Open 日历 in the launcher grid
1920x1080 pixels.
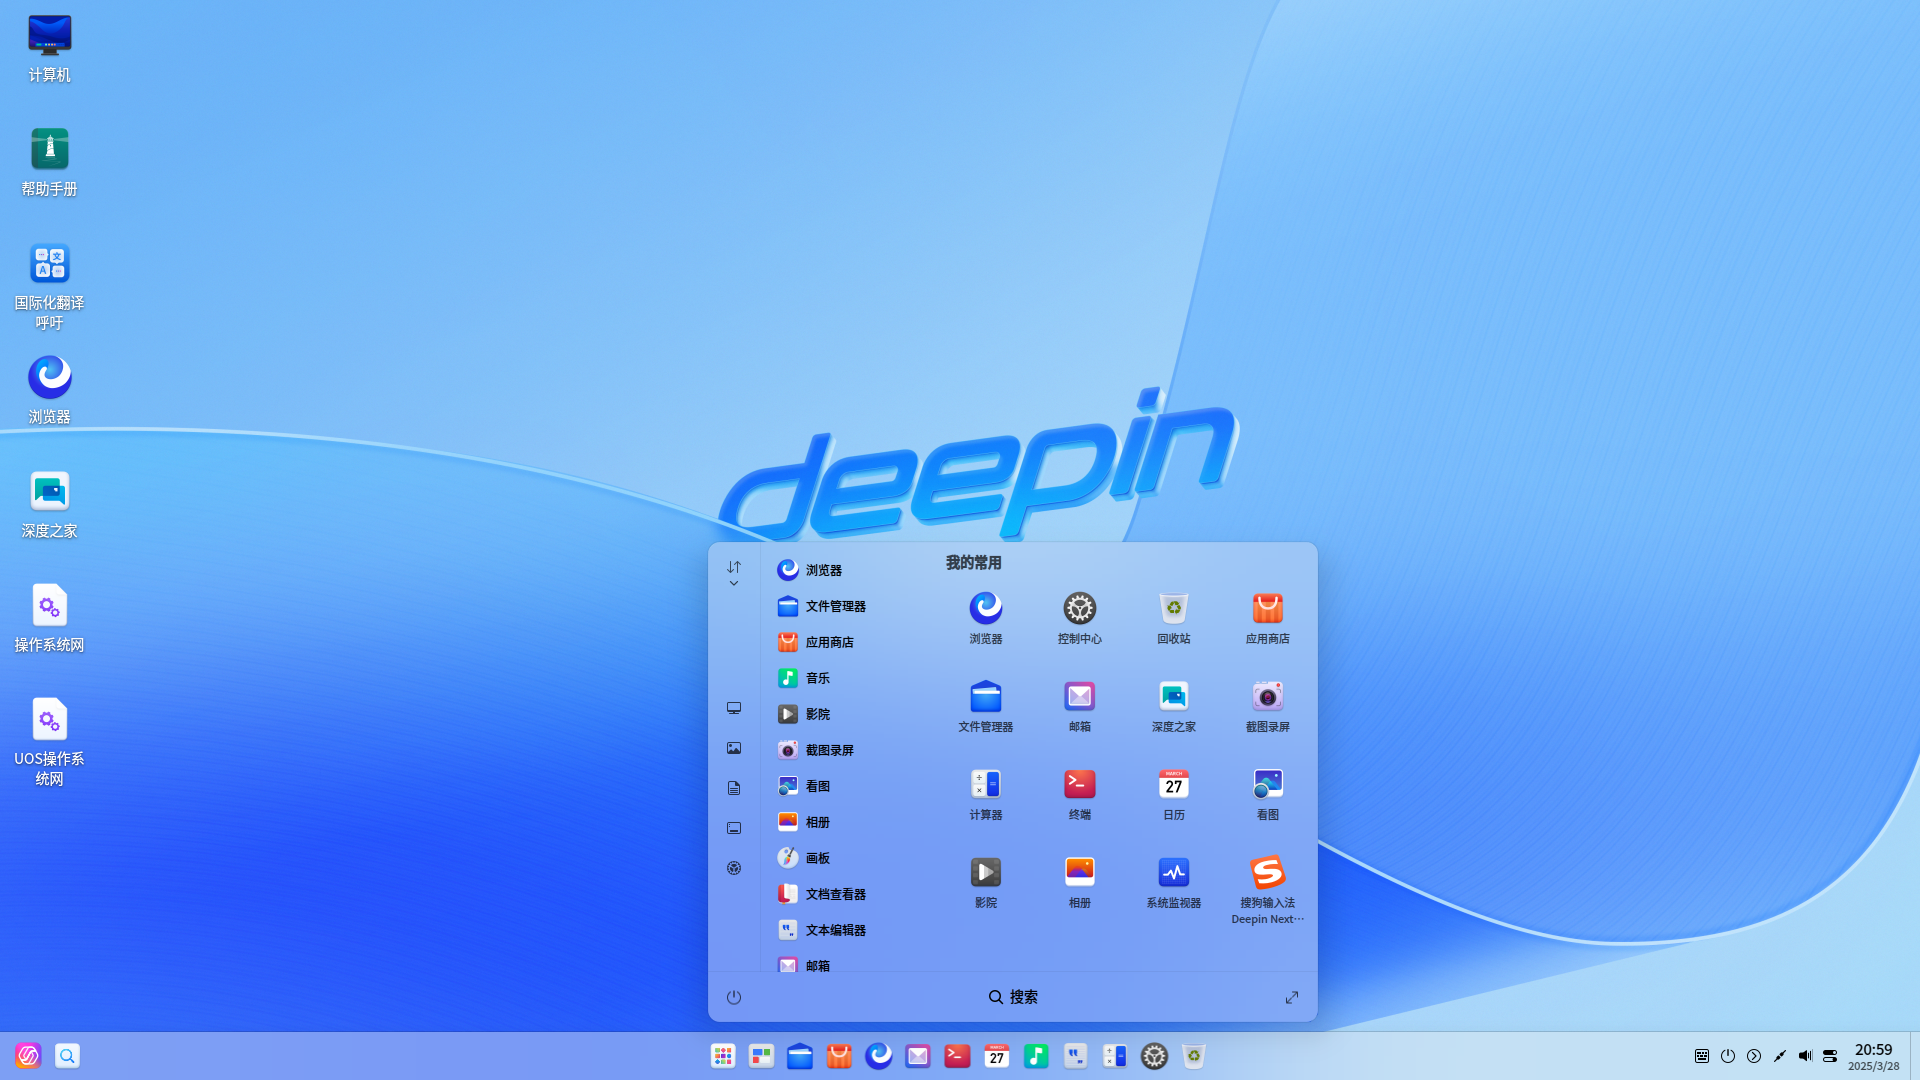[1173, 793]
